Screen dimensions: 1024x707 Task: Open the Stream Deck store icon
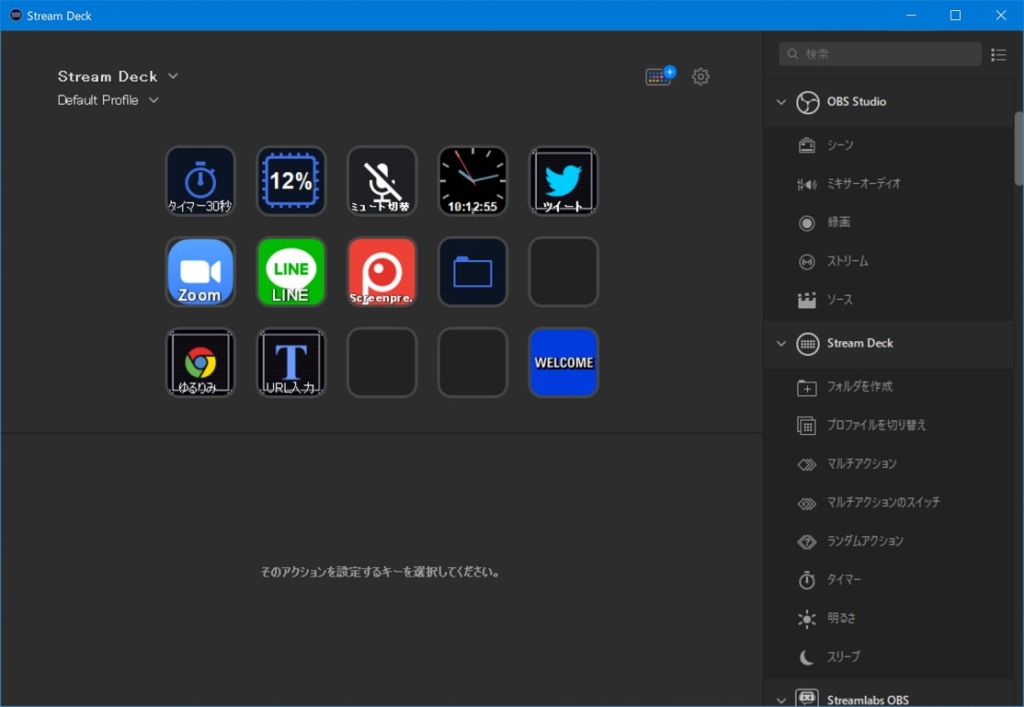pyautogui.click(x=660, y=76)
